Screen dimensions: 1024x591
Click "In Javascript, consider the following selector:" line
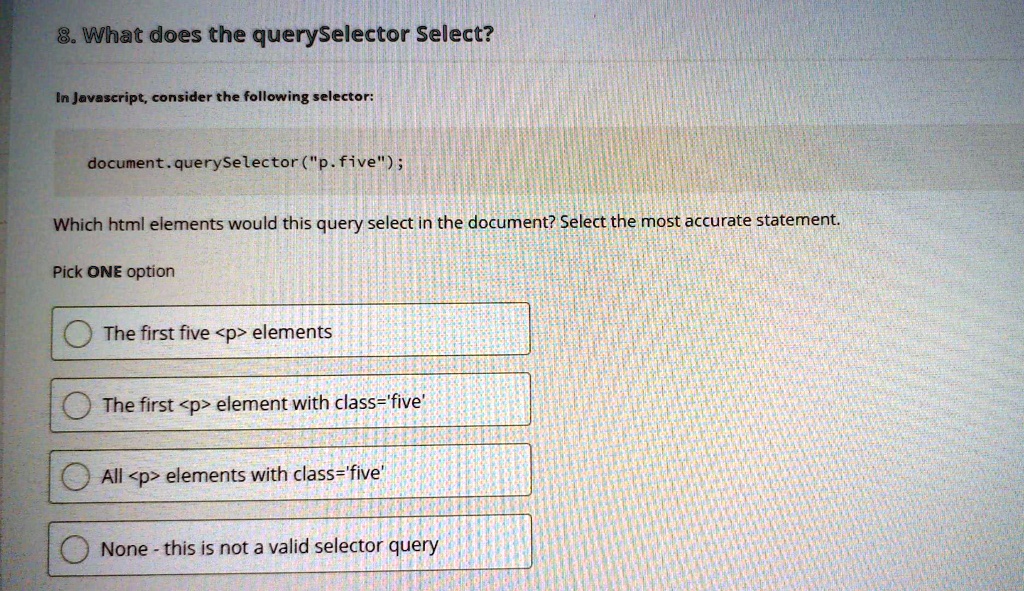click(213, 96)
